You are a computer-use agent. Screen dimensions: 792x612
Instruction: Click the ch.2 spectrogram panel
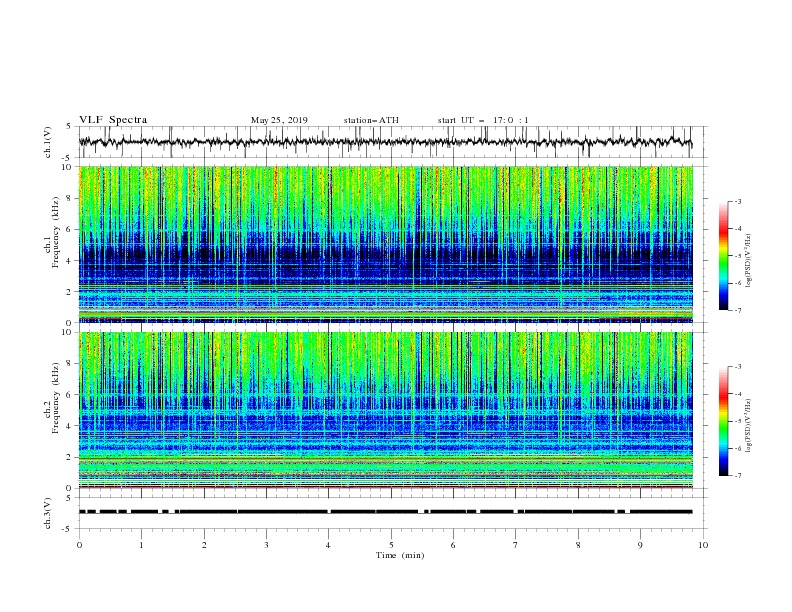pos(386,410)
